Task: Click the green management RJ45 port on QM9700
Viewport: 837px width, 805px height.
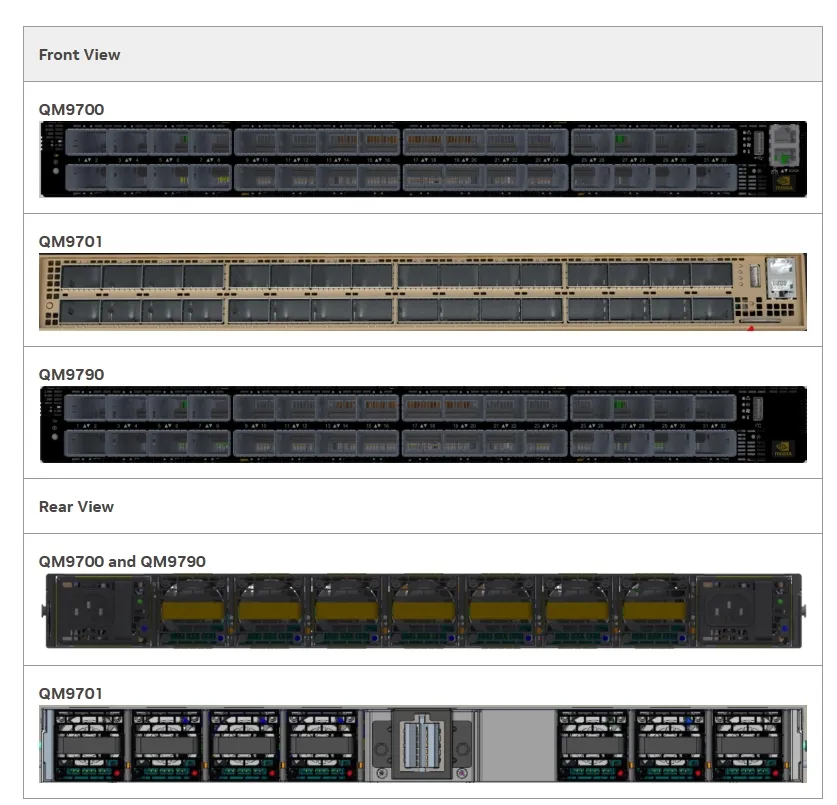Action: click(x=785, y=157)
